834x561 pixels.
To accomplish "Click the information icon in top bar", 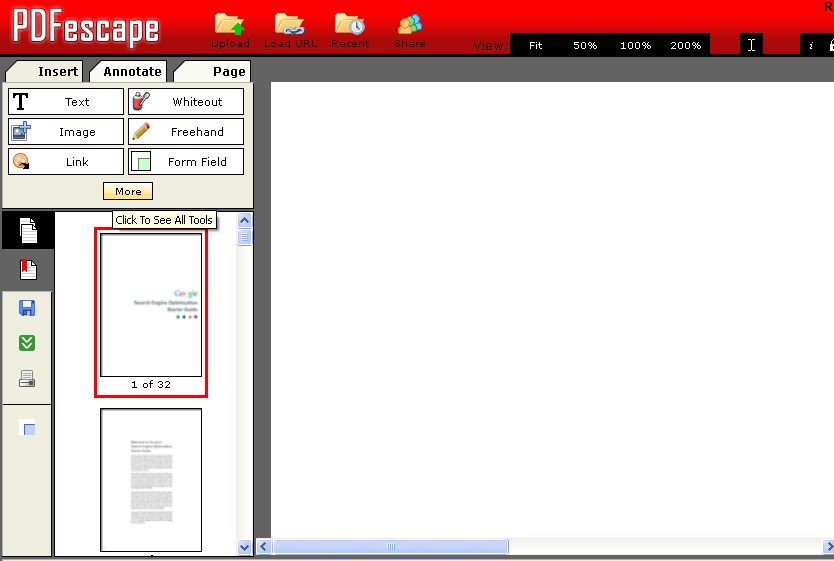I will point(811,46).
